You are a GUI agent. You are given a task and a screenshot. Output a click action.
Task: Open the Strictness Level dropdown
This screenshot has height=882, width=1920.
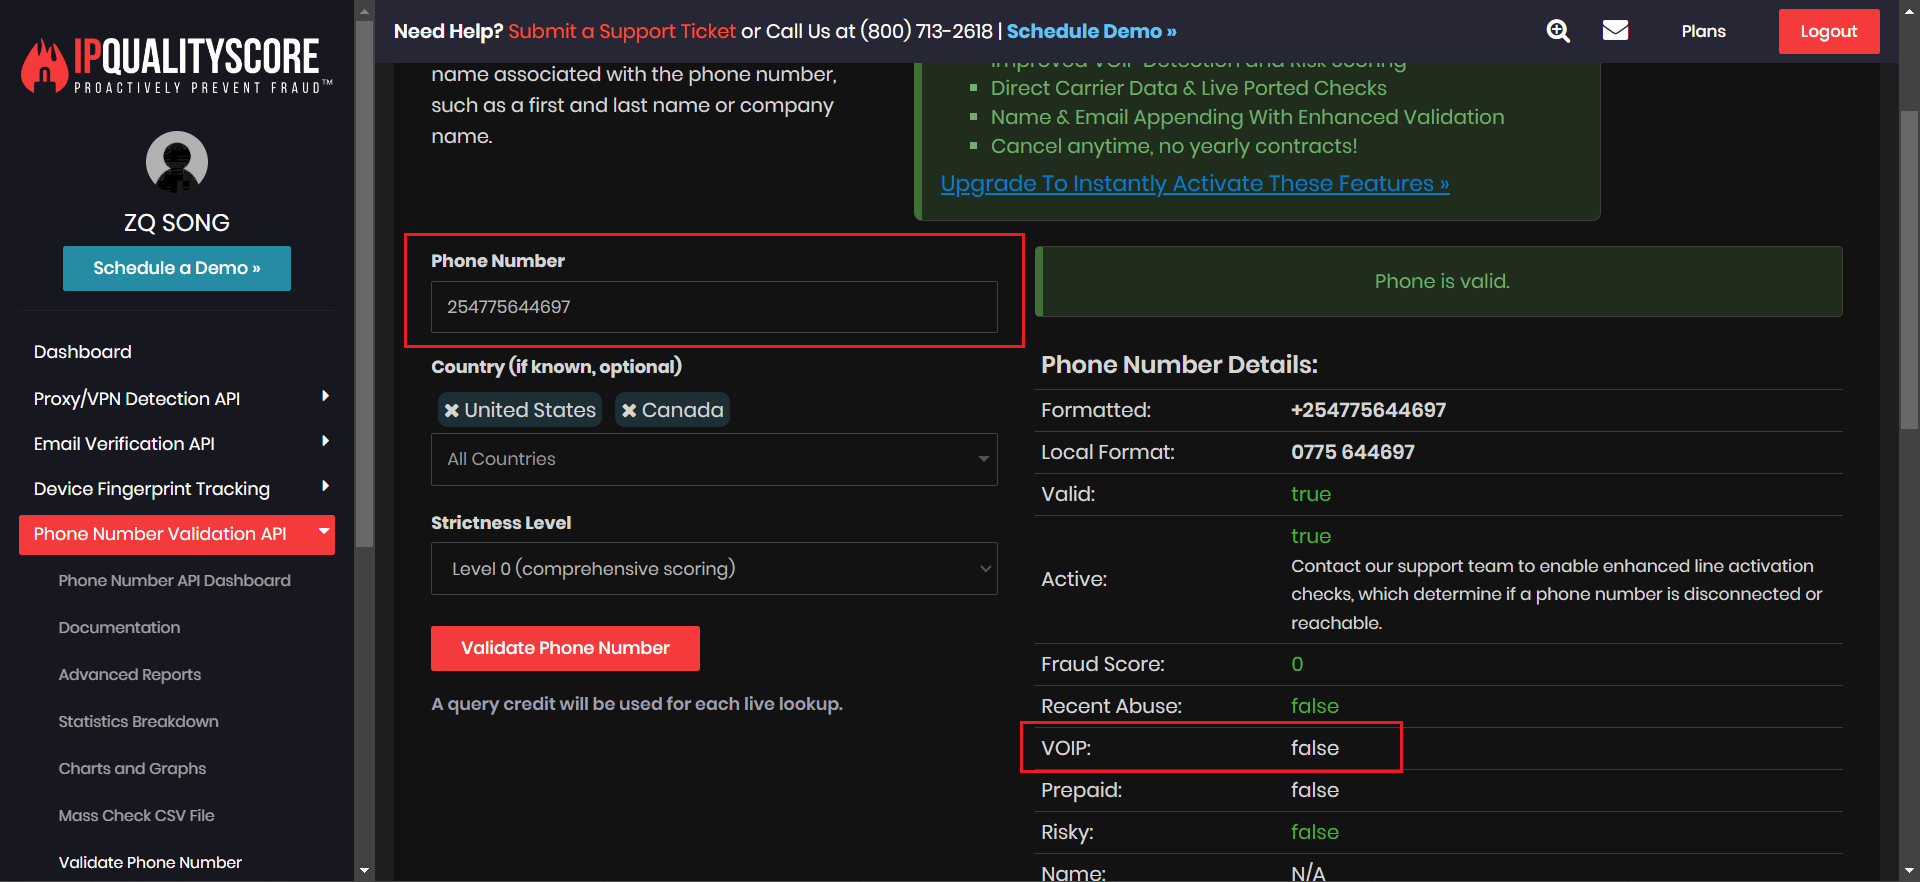tap(714, 568)
